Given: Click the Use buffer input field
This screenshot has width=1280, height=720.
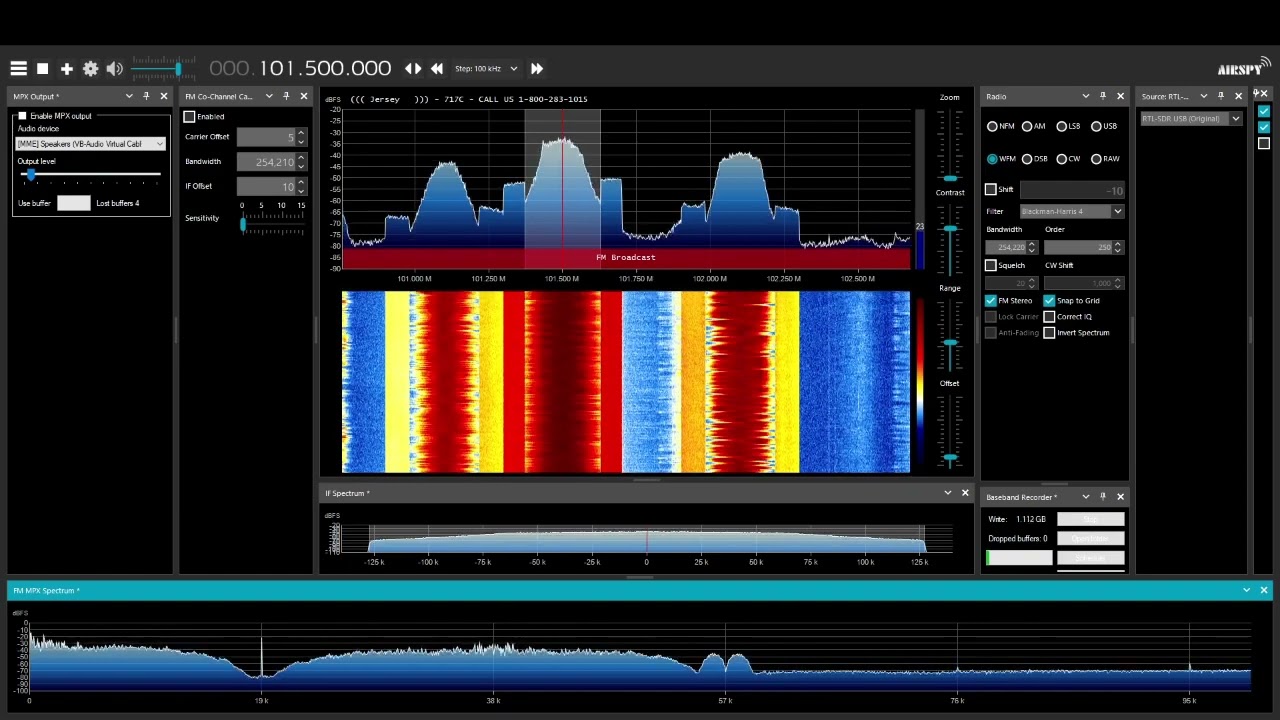Looking at the screenshot, I should click(x=73, y=203).
